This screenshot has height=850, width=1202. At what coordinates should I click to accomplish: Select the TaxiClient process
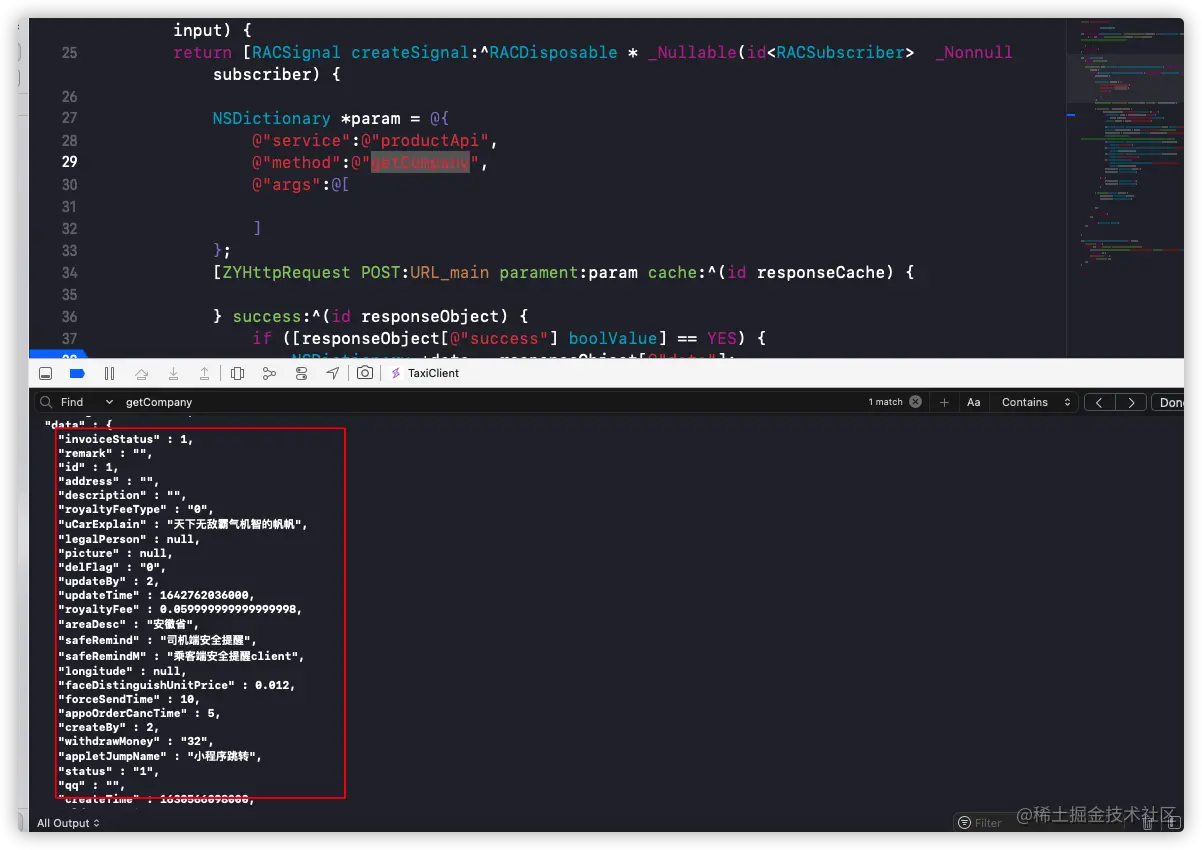click(x=425, y=373)
